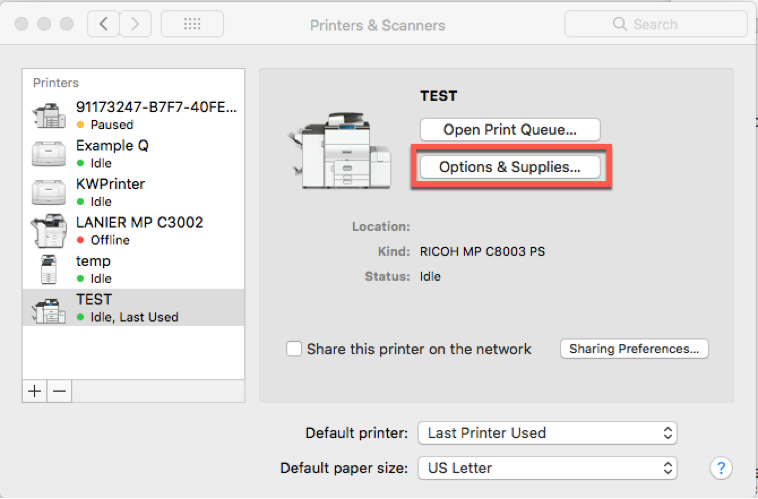Open Sharing Preferences
This screenshot has width=758, height=499.
tap(634, 349)
